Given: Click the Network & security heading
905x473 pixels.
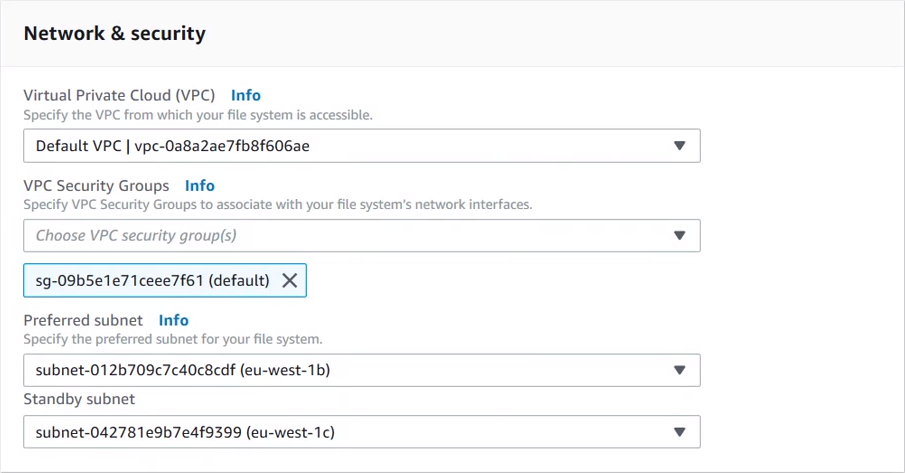Looking at the screenshot, I should [114, 33].
